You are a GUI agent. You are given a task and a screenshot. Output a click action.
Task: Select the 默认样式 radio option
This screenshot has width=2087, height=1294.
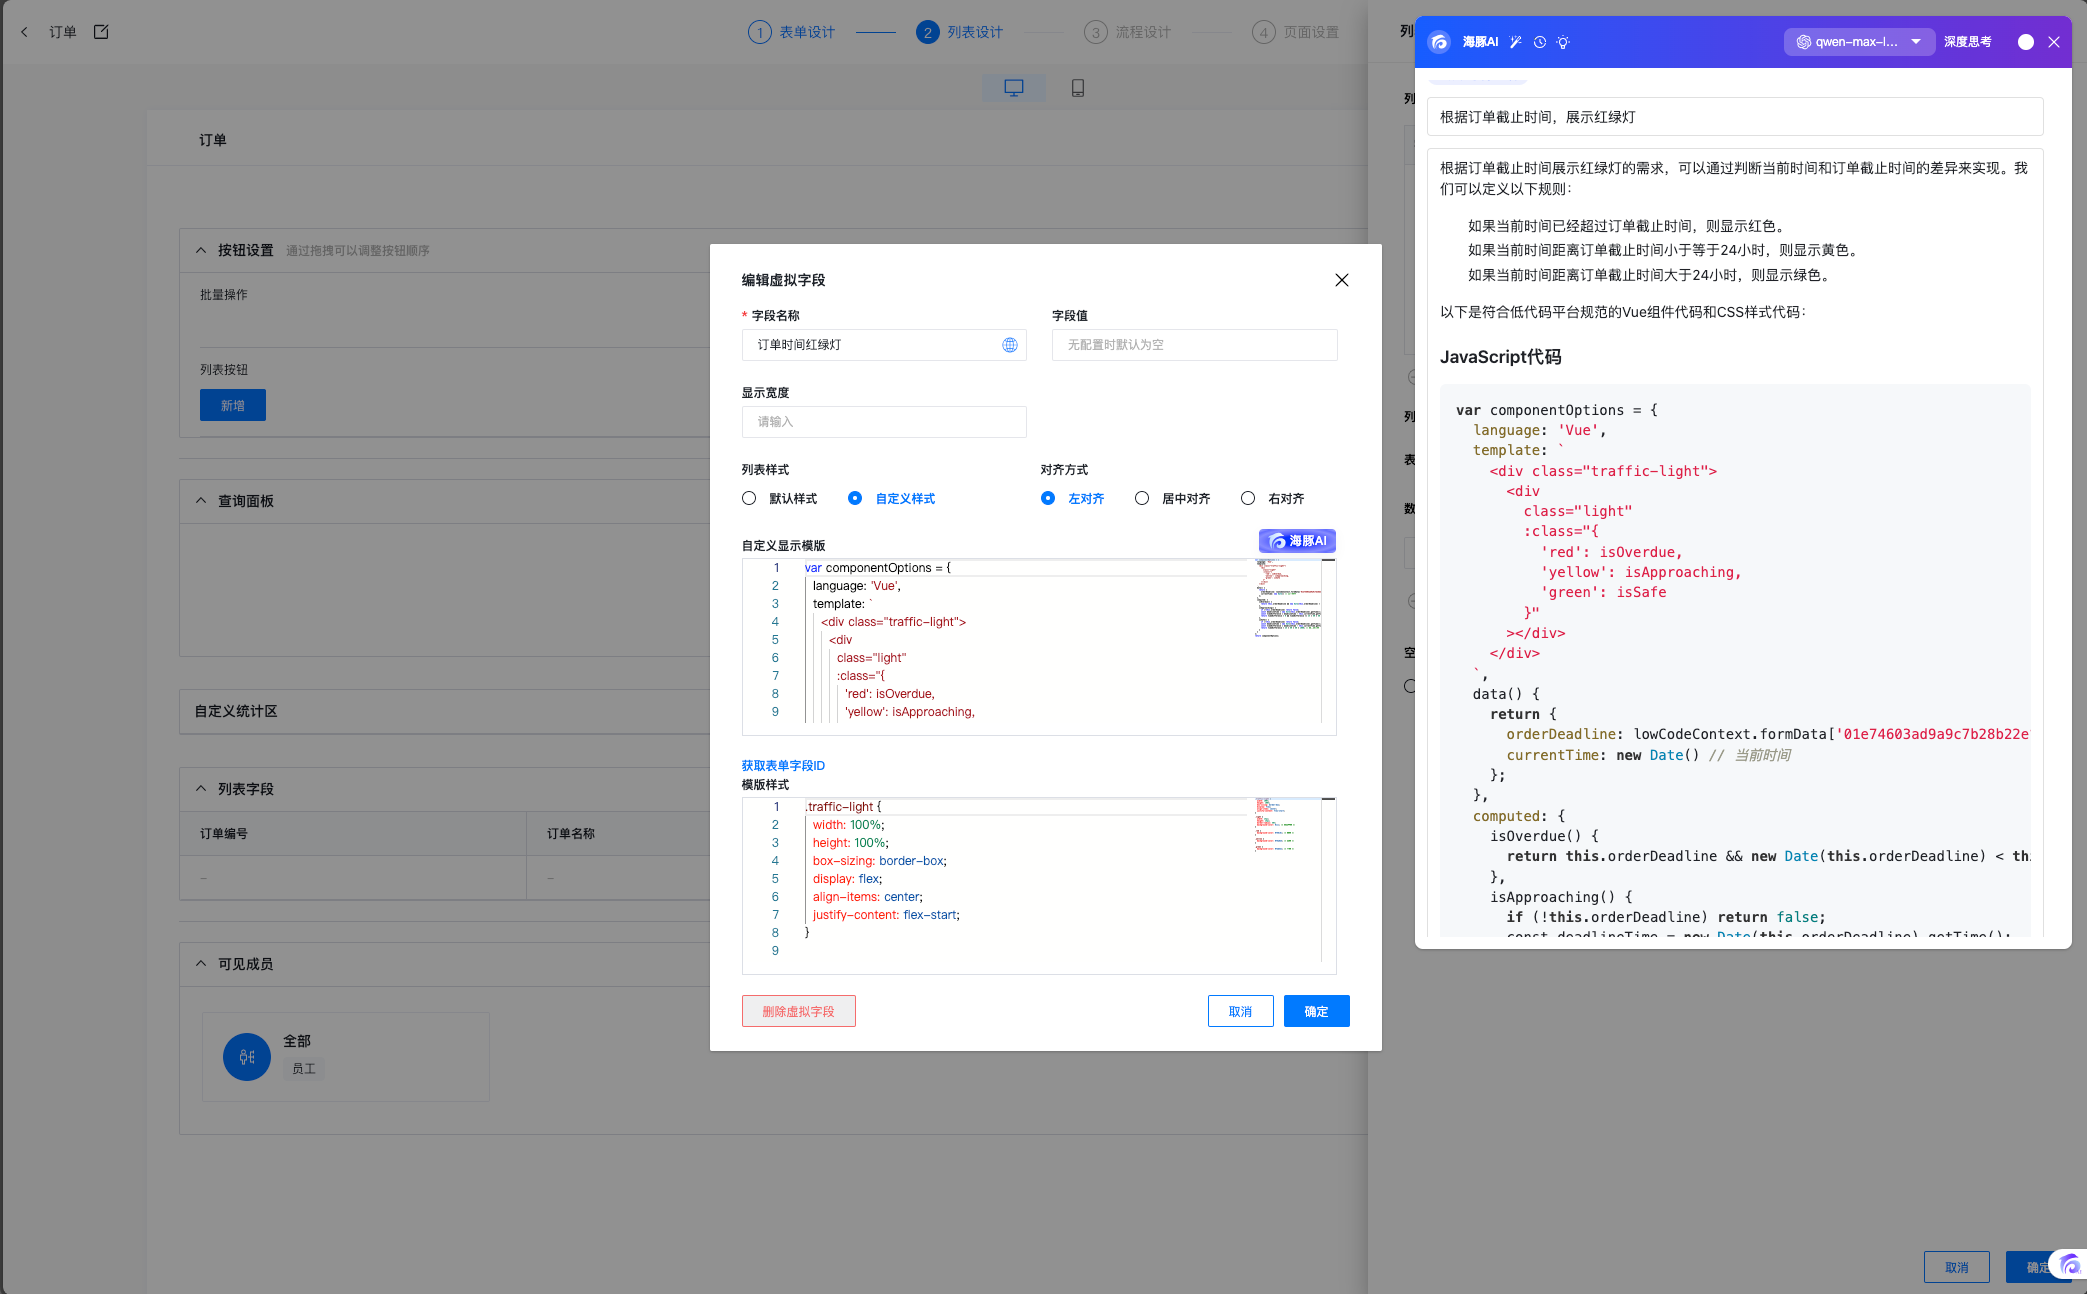(x=749, y=498)
